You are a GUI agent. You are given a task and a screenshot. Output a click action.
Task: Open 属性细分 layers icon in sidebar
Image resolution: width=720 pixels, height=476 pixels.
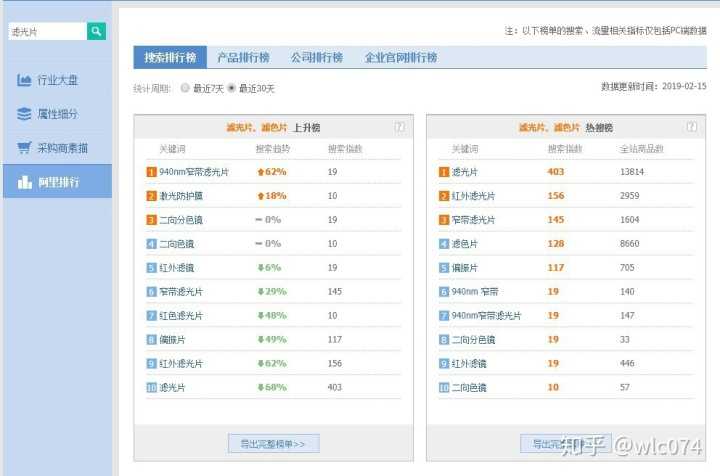tap(24, 114)
